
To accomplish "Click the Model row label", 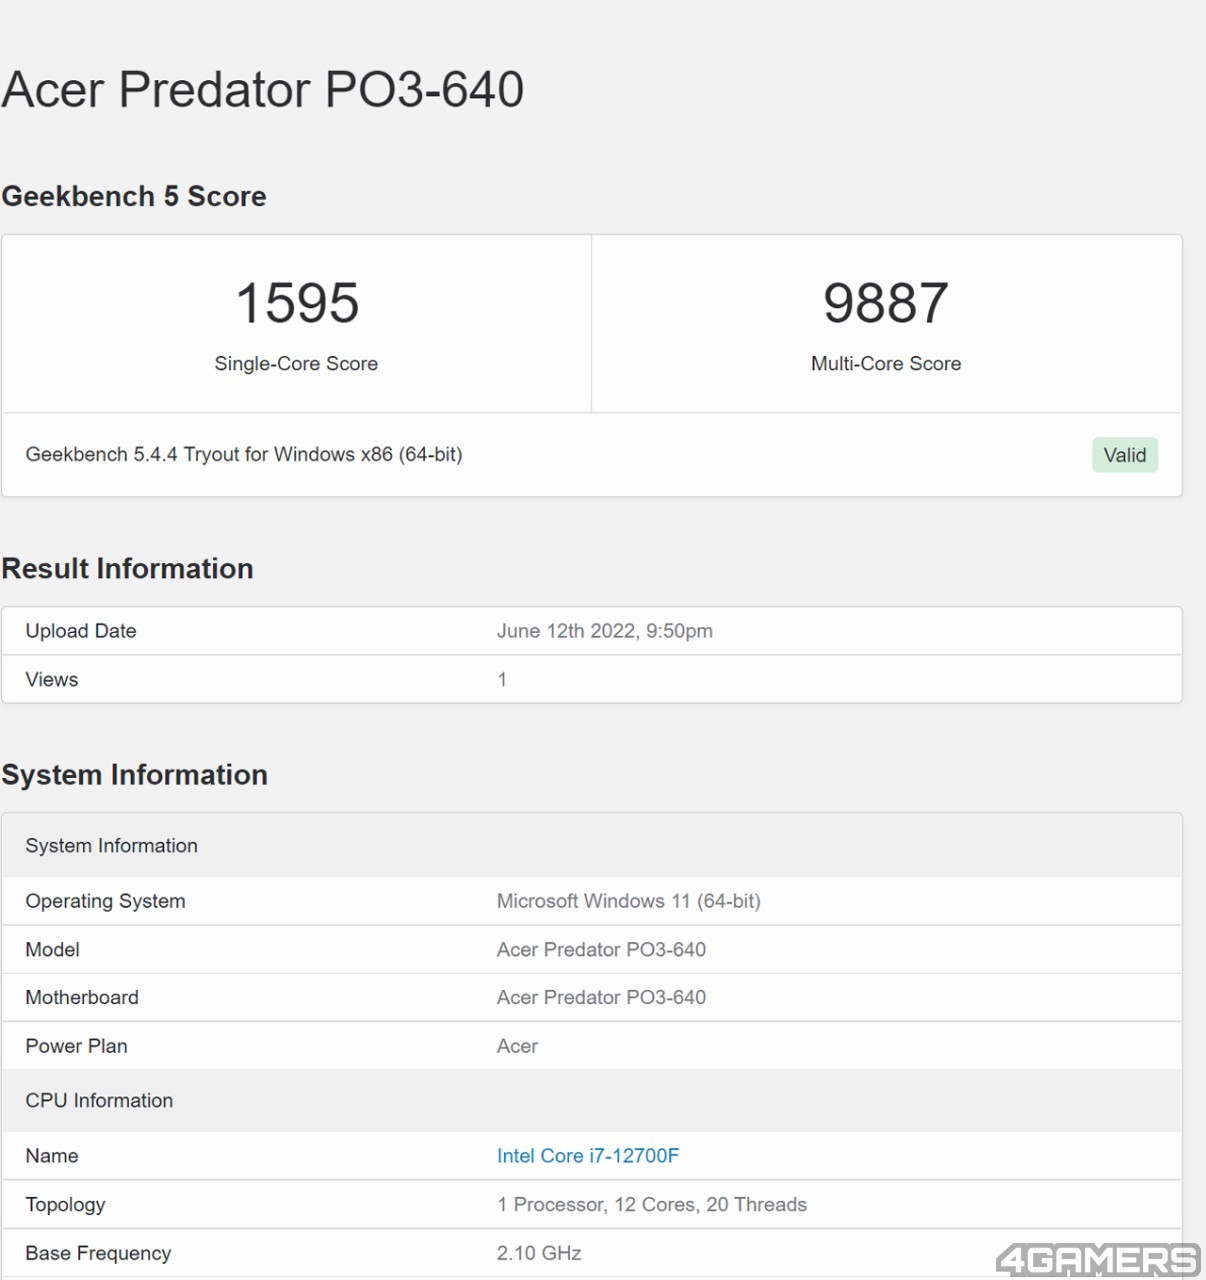I will click(53, 950).
